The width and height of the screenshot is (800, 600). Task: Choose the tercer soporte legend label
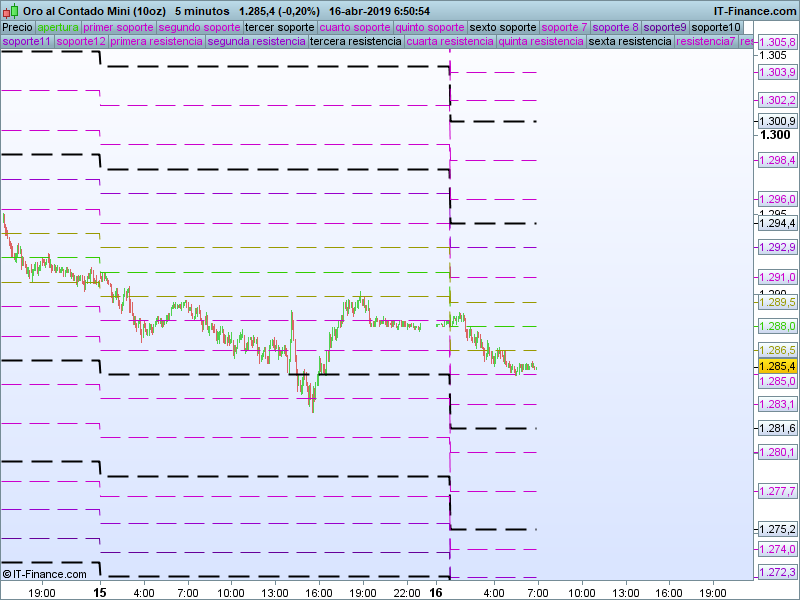(279, 27)
